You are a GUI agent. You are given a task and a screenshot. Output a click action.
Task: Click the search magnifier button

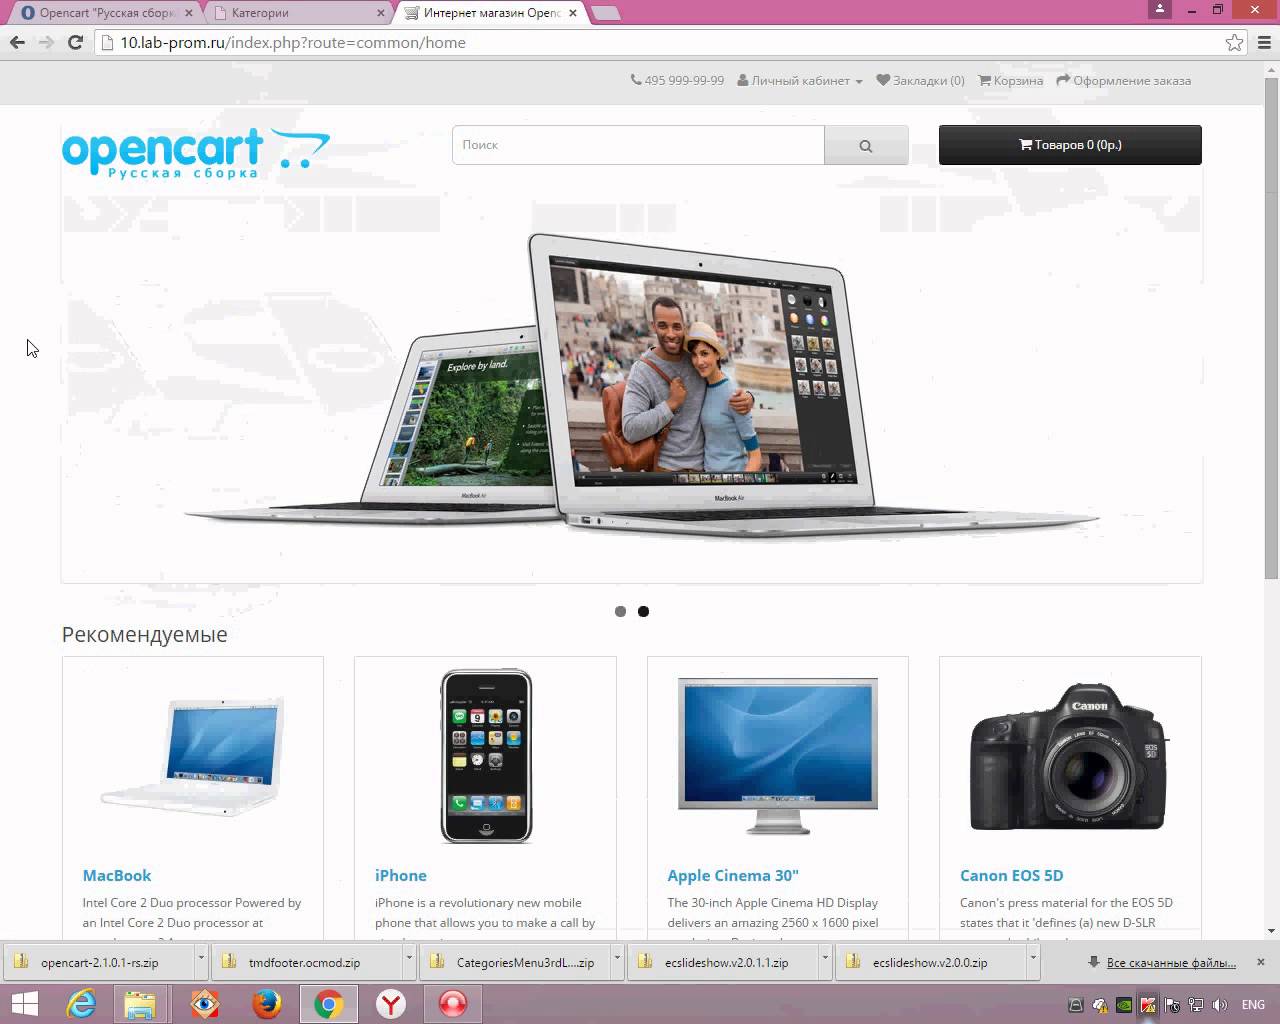point(866,145)
